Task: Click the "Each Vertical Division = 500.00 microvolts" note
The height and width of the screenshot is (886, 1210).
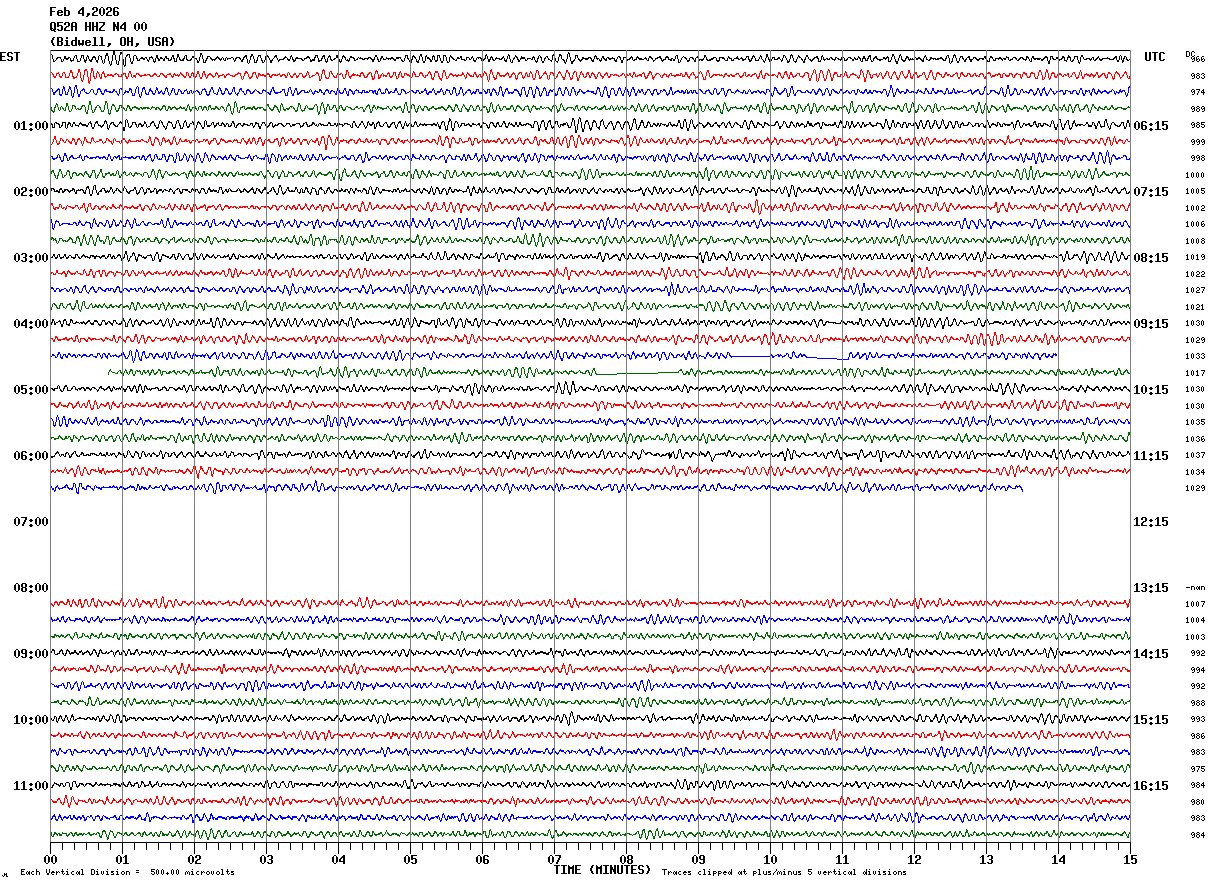Action: click(127, 873)
